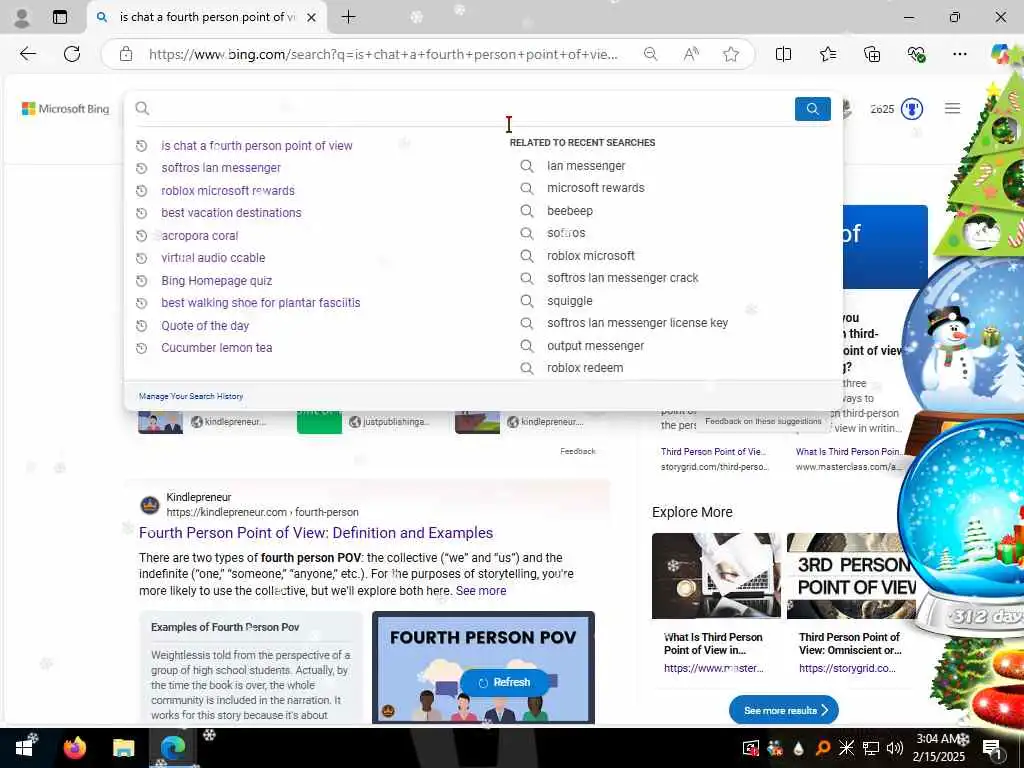Select history item 'softros lan messenger'
This screenshot has height=768, width=1024.
coord(221,168)
